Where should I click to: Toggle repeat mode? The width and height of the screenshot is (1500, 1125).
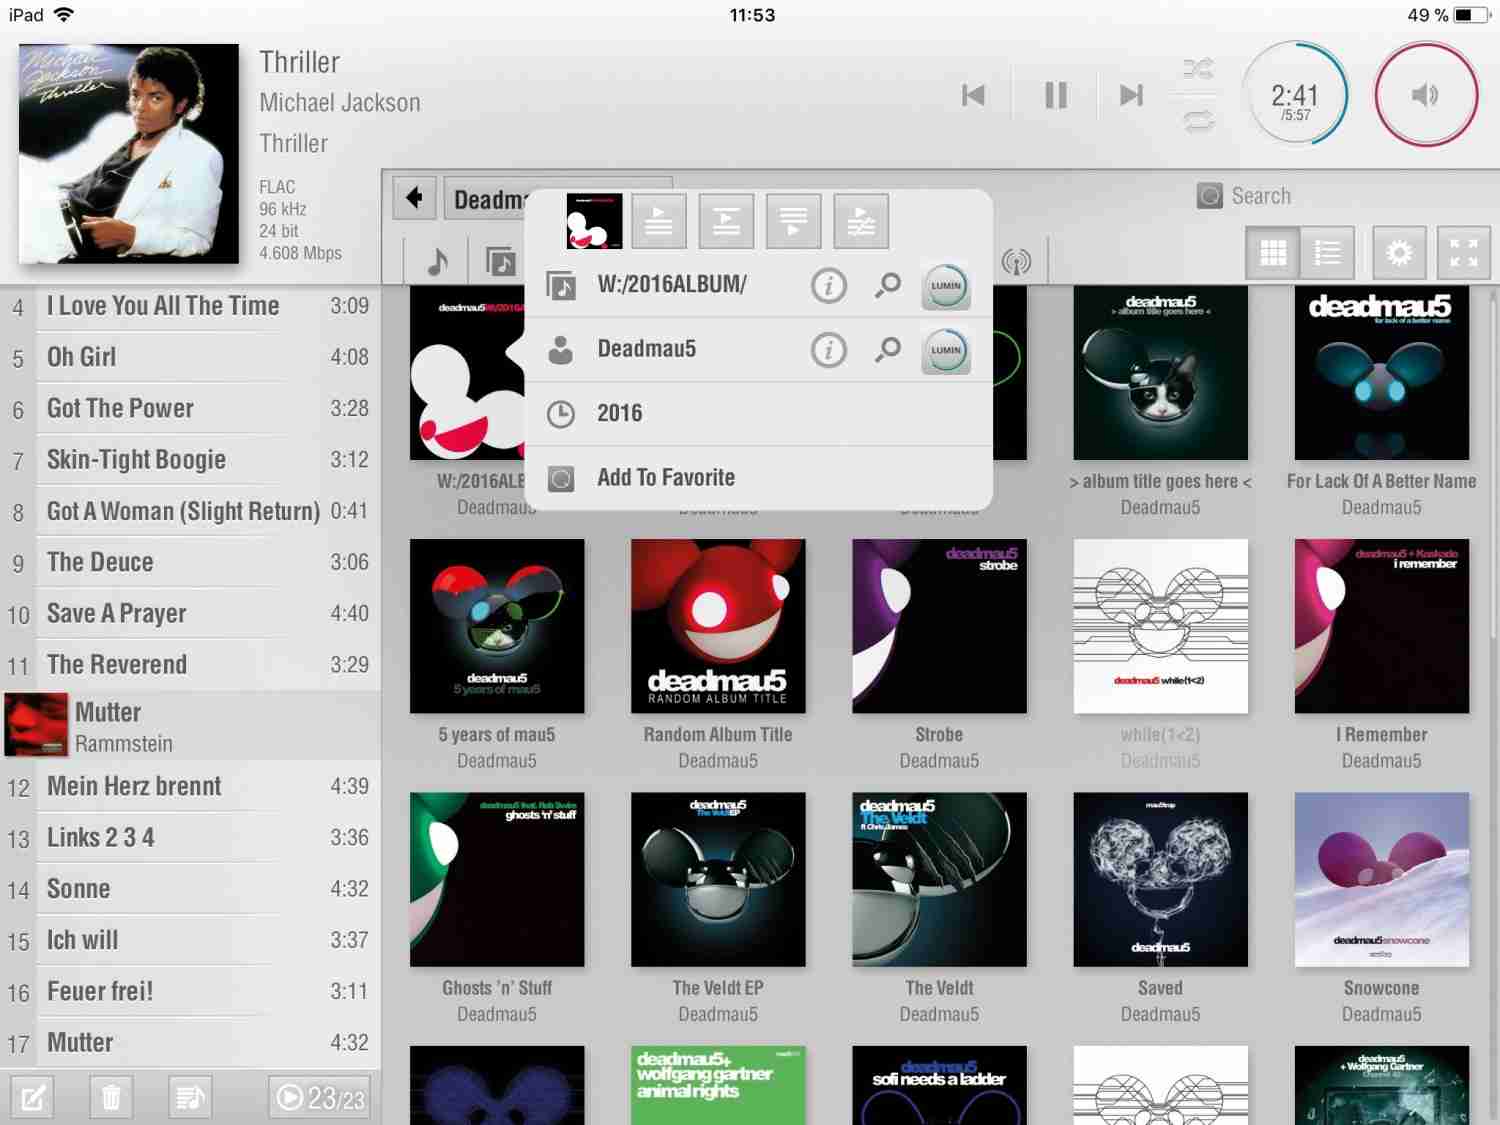tap(1198, 121)
